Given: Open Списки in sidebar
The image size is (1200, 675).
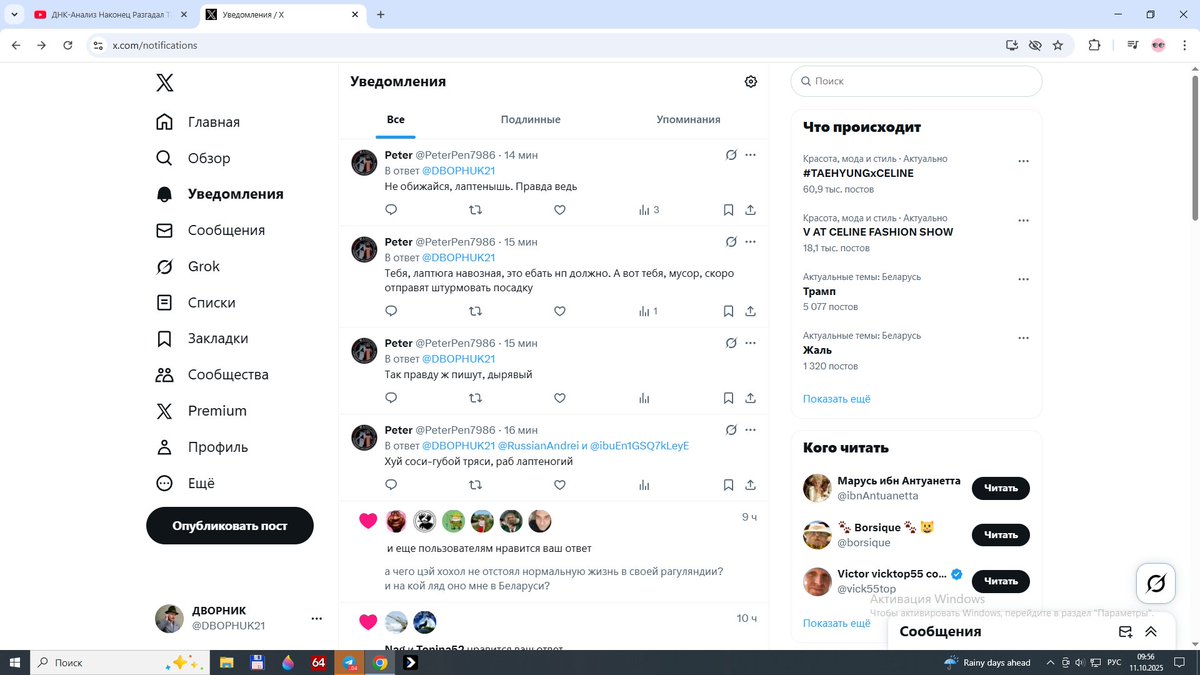Looking at the screenshot, I should pos(196,302).
